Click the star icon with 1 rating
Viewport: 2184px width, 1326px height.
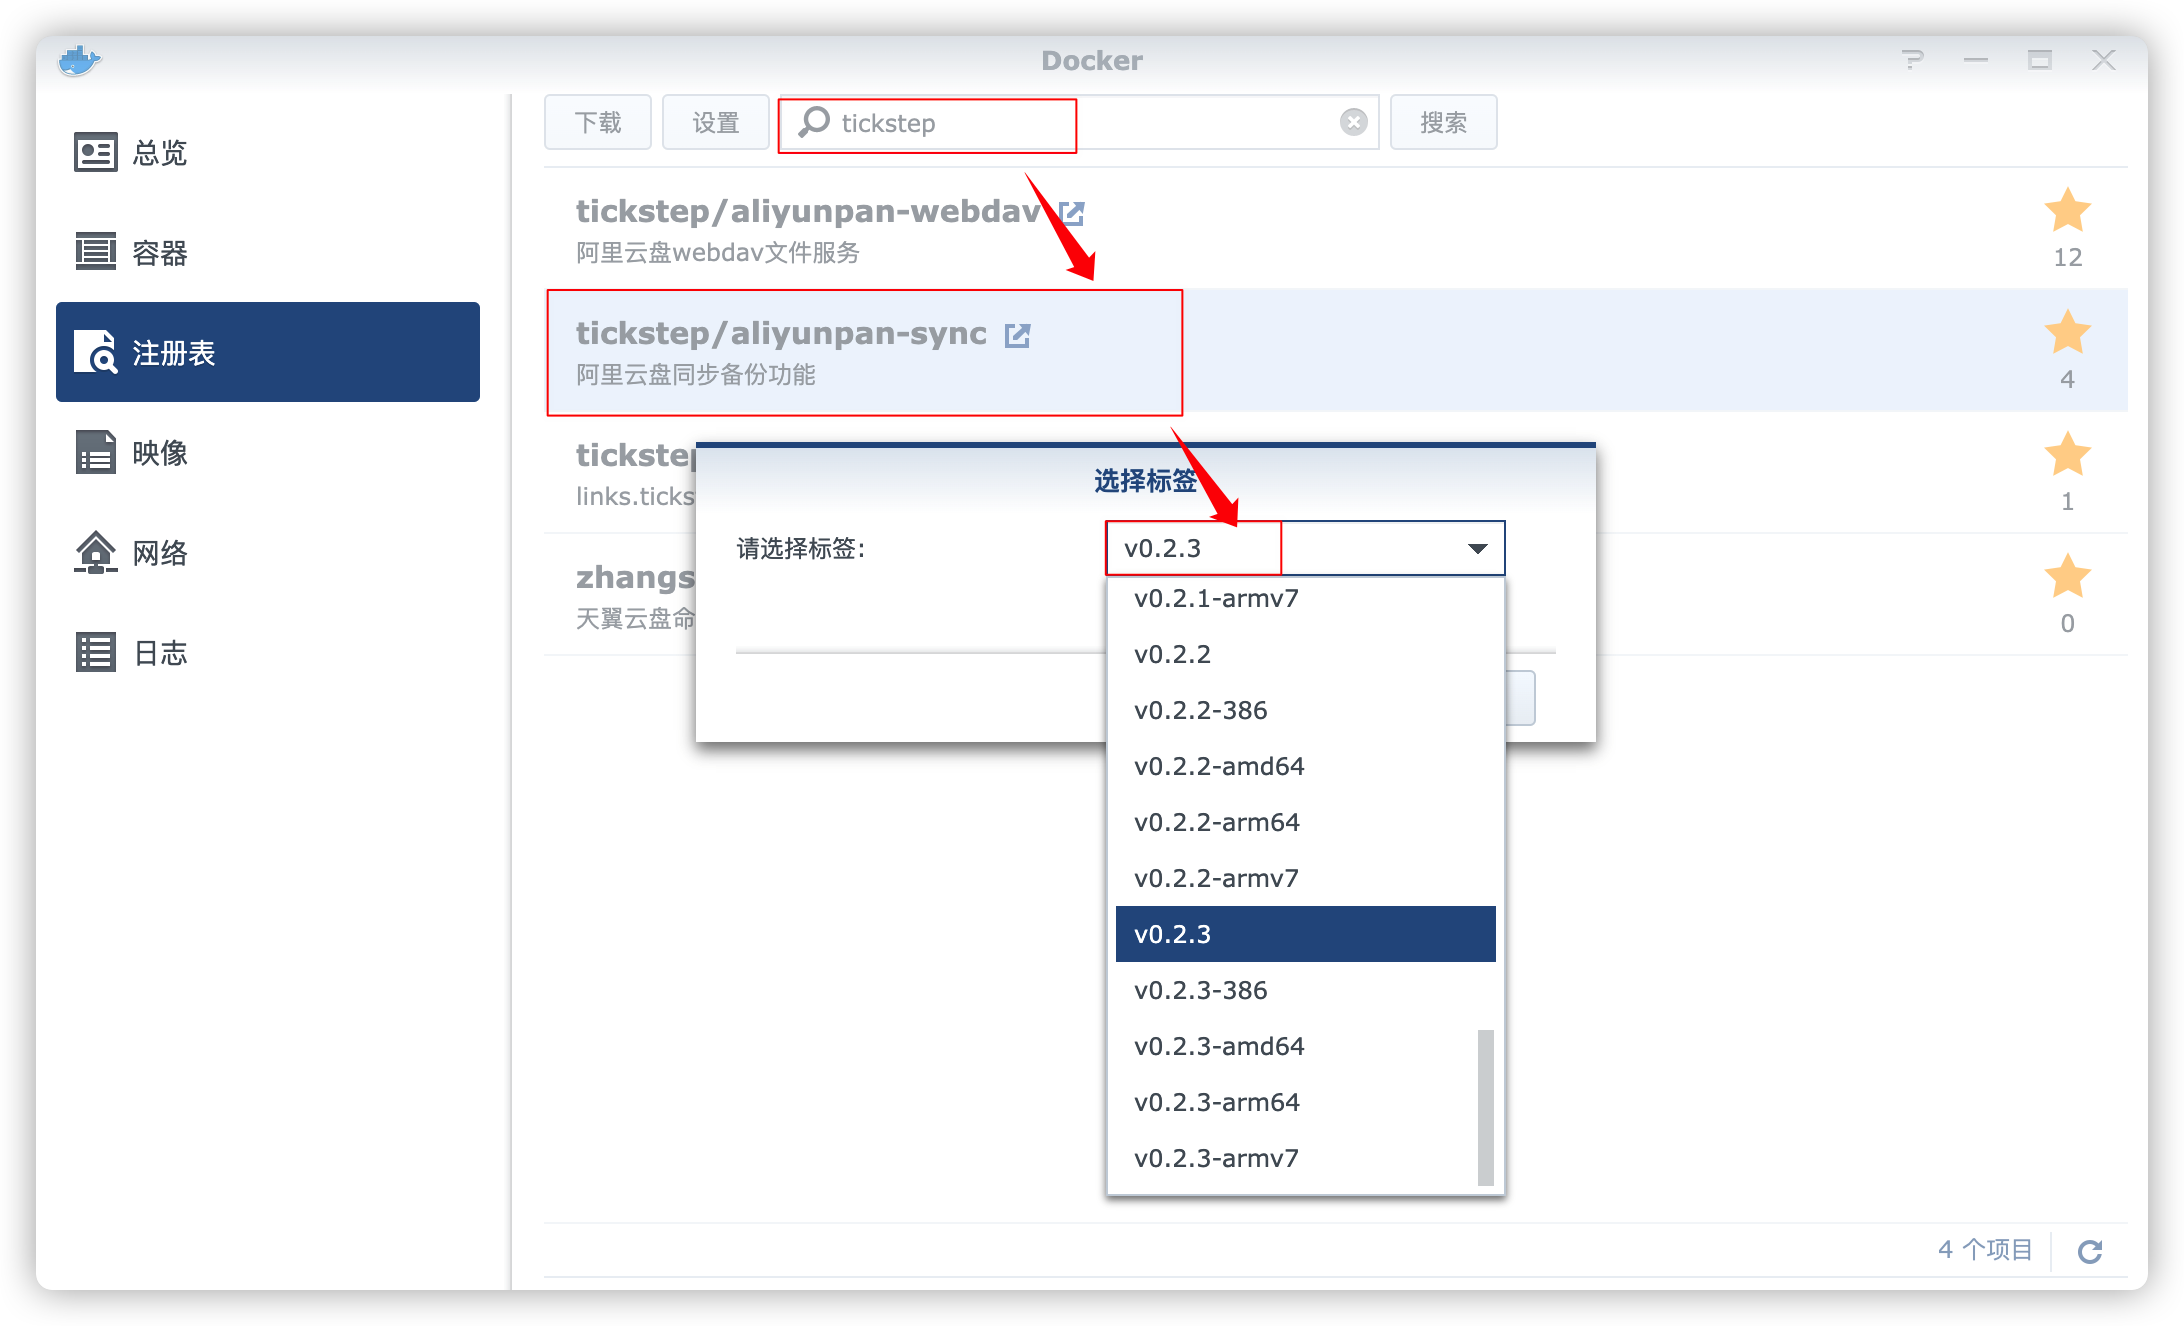(x=2067, y=454)
